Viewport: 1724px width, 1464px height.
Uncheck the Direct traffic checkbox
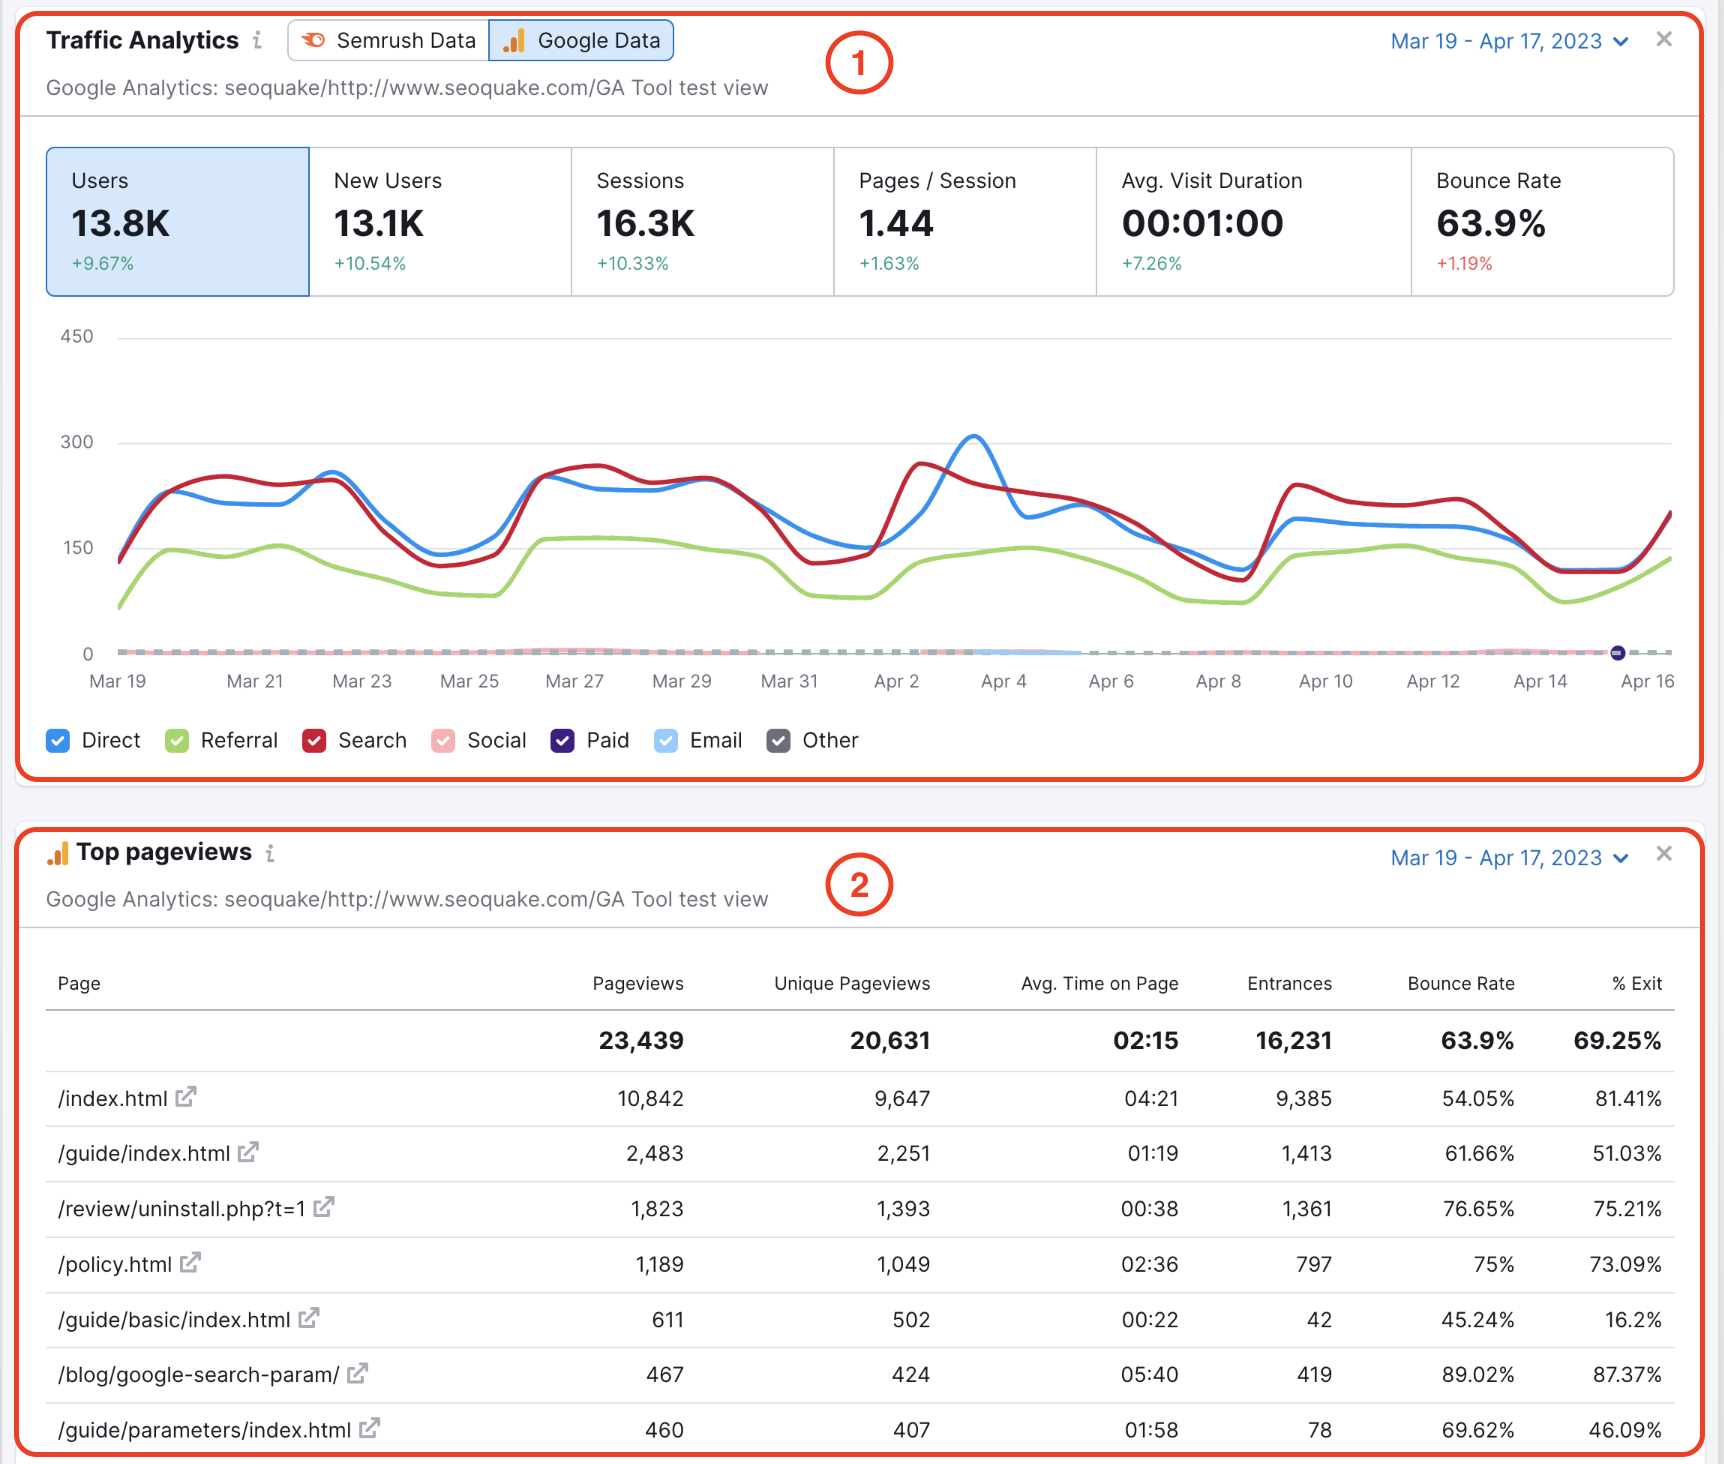(58, 741)
